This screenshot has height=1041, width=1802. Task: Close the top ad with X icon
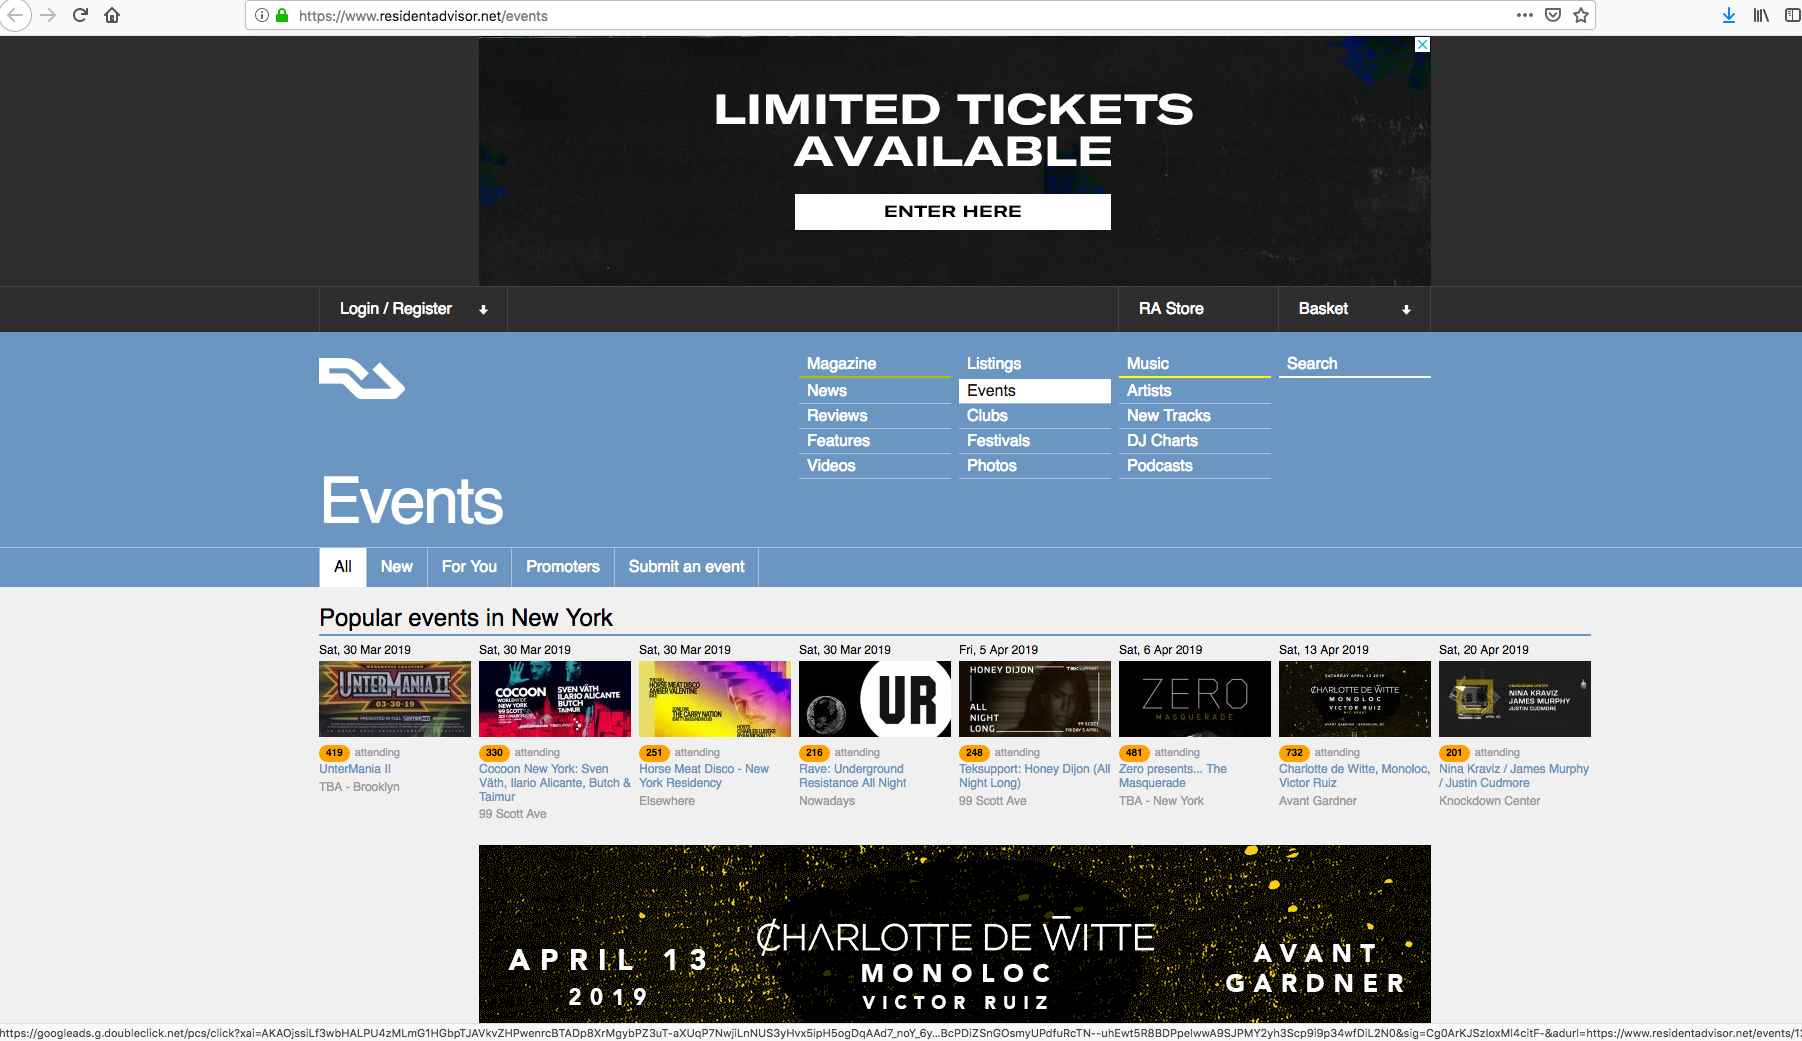[x=1423, y=45]
